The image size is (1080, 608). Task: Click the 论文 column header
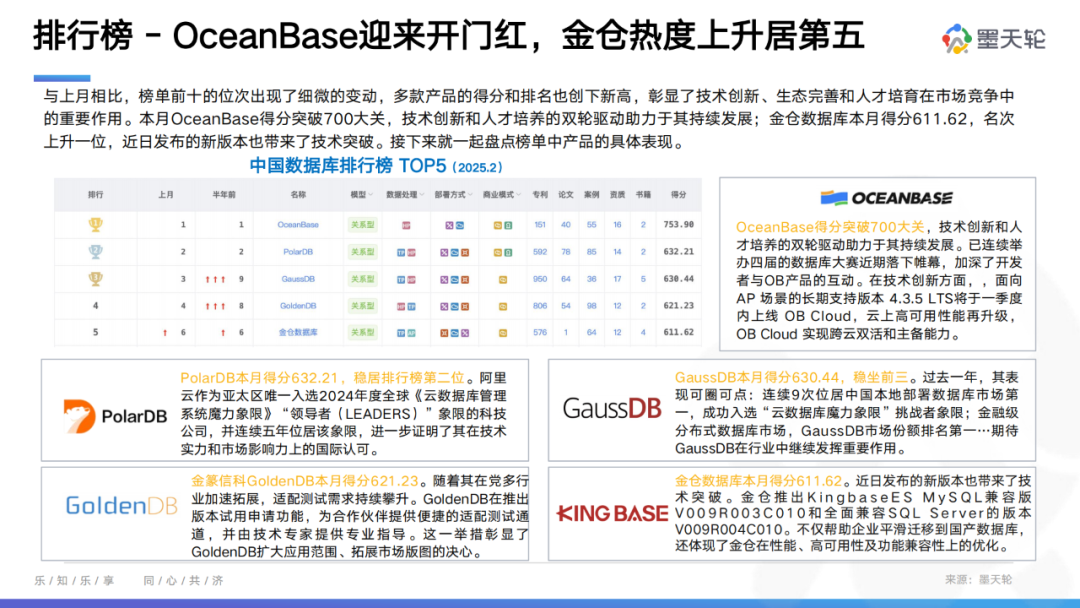[x=565, y=195]
